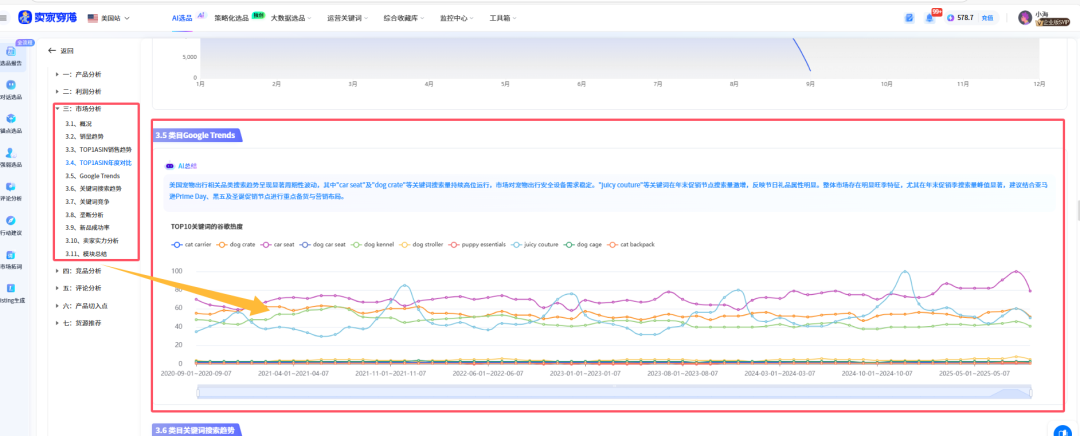Open the 对话选品 sidebar icon
1080x436 pixels.
pyautogui.click(x=11, y=85)
